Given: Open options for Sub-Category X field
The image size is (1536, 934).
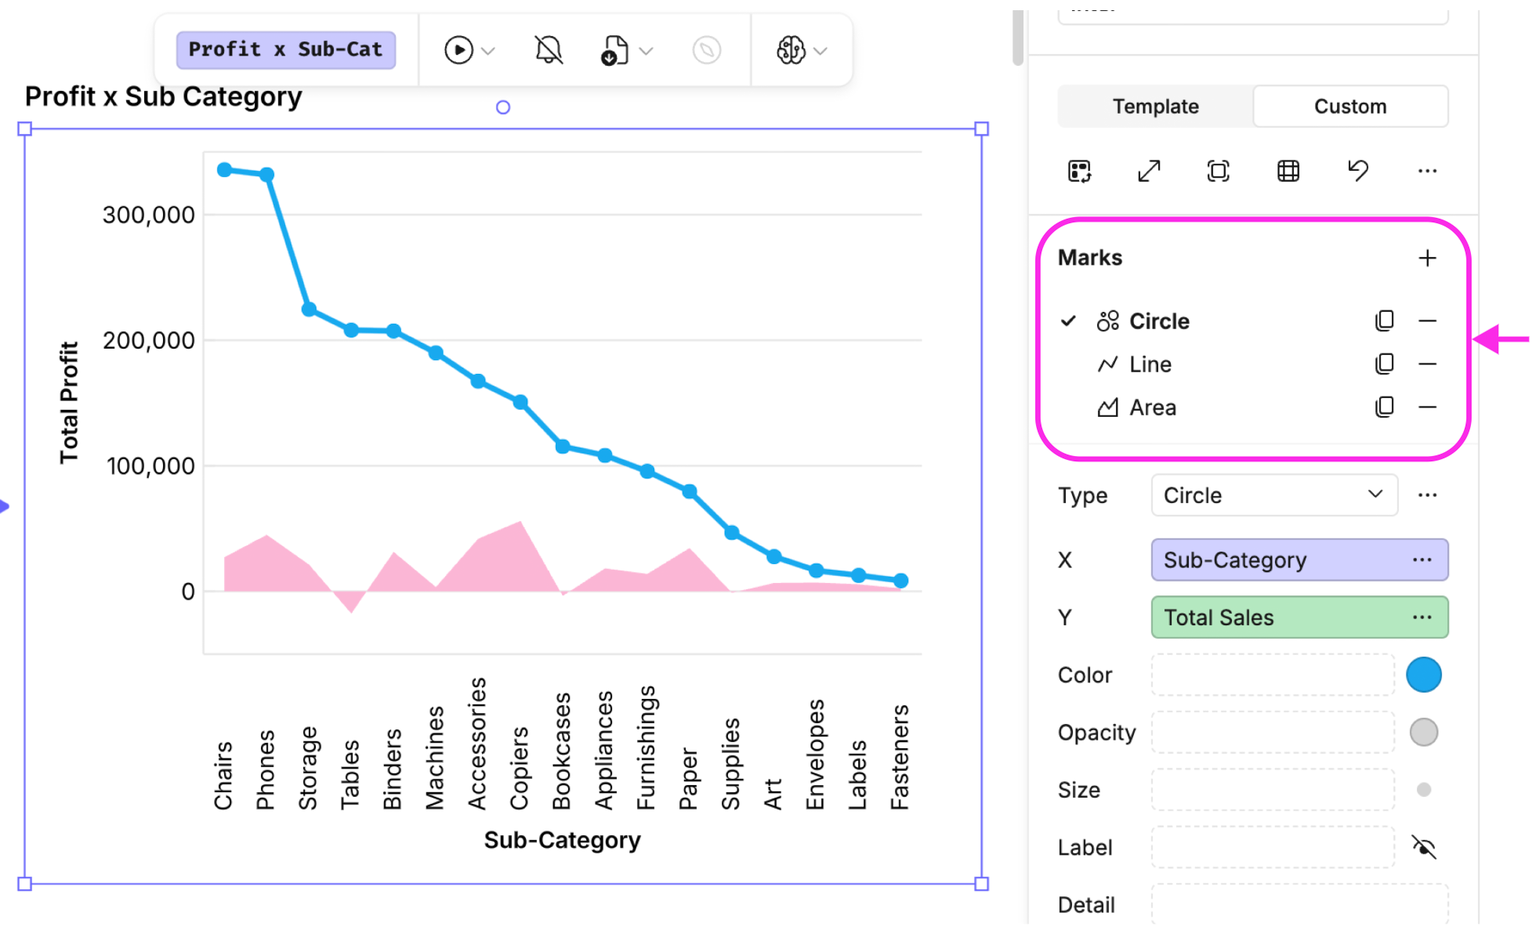Looking at the screenshot, I should click(x=1422, y=560).
